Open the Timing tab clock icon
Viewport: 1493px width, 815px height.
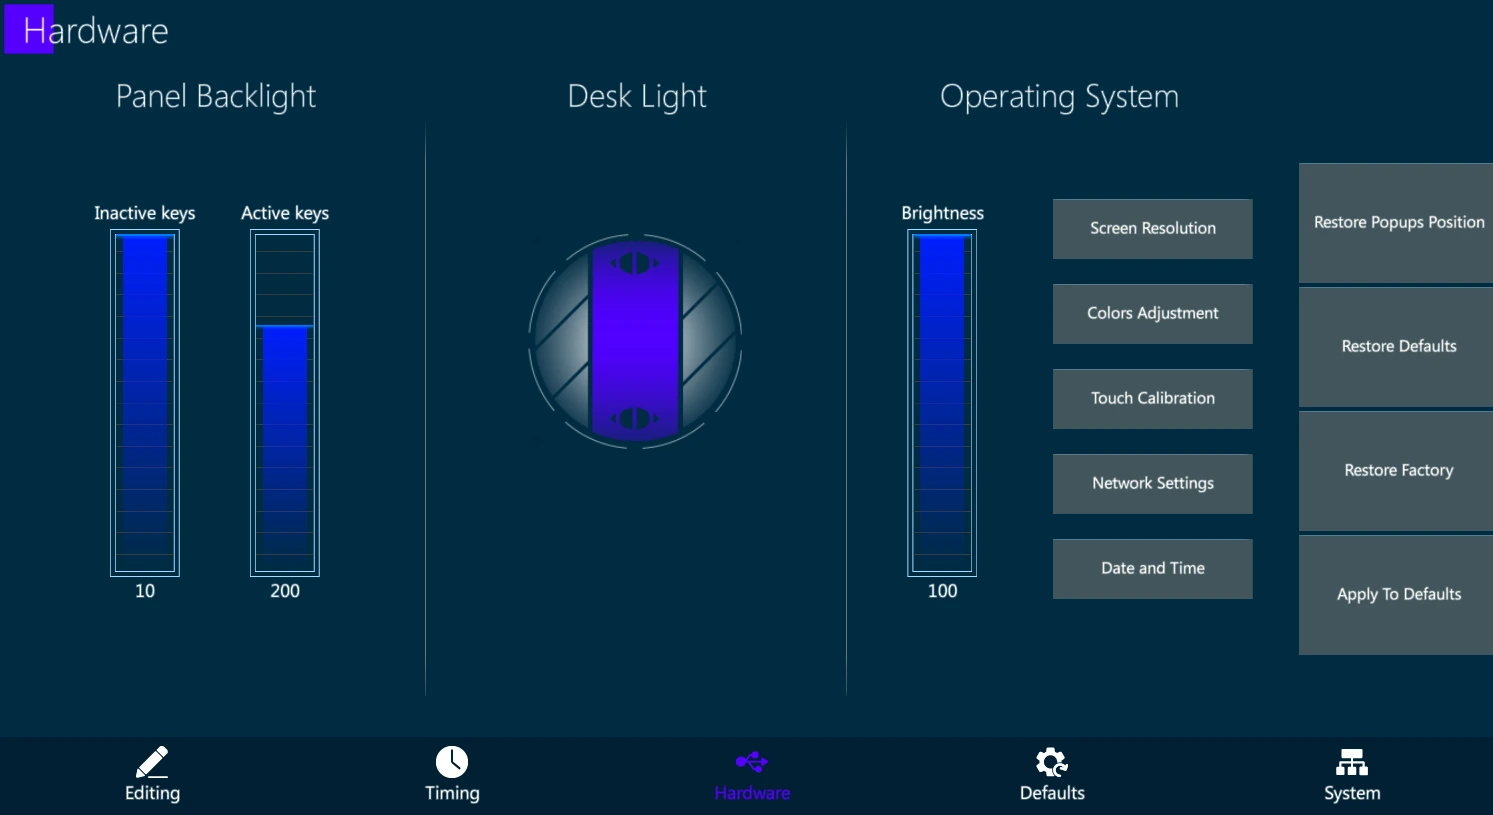tap(452, 762)
